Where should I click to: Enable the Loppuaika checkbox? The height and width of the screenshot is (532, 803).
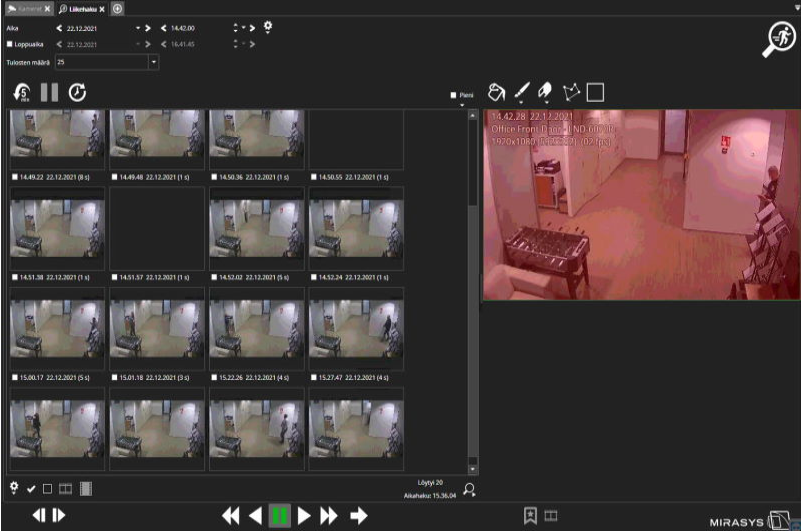click(11, 45)
